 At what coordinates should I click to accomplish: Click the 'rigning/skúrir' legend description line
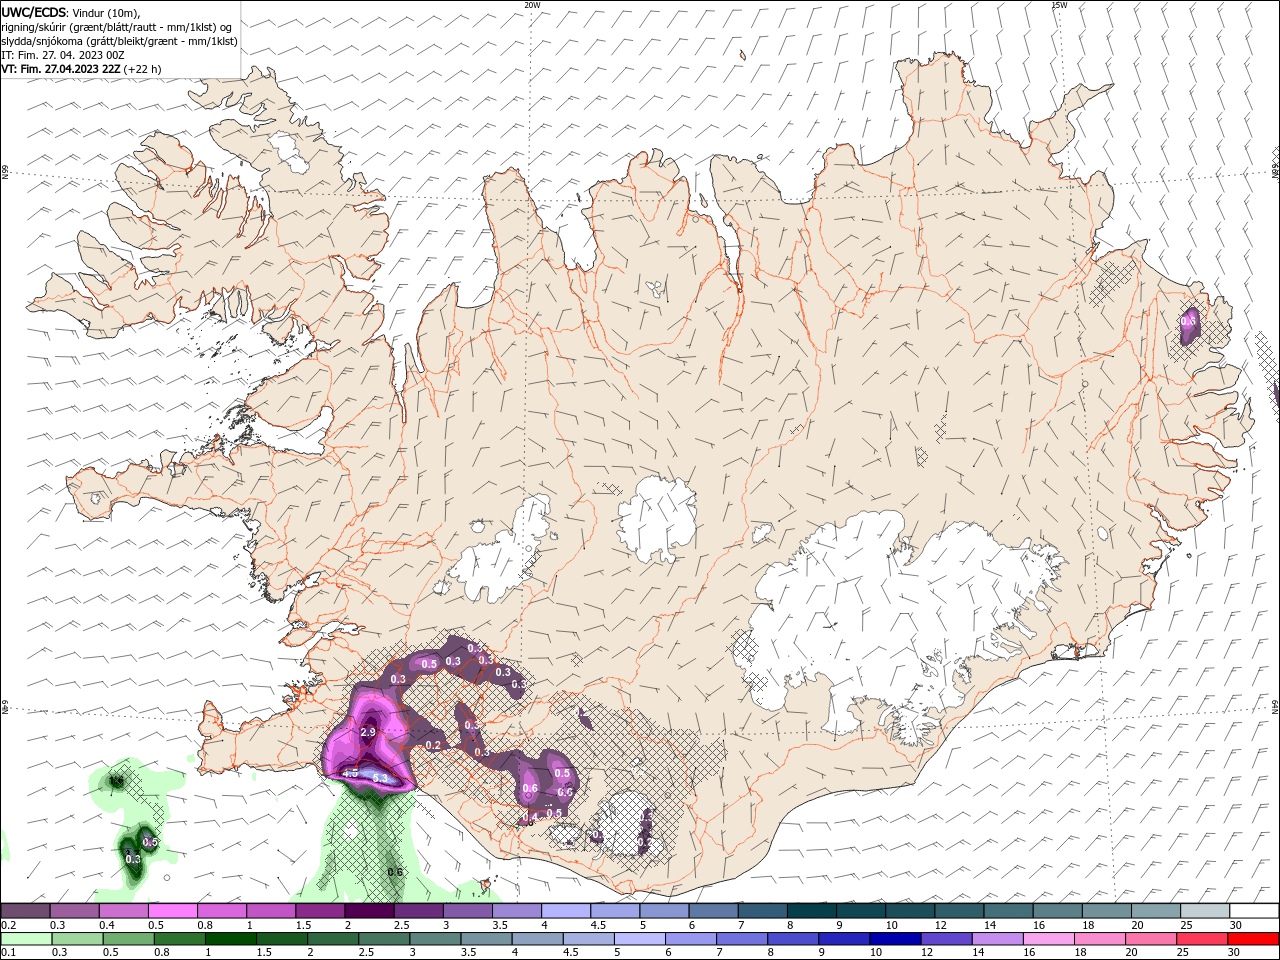117,27
